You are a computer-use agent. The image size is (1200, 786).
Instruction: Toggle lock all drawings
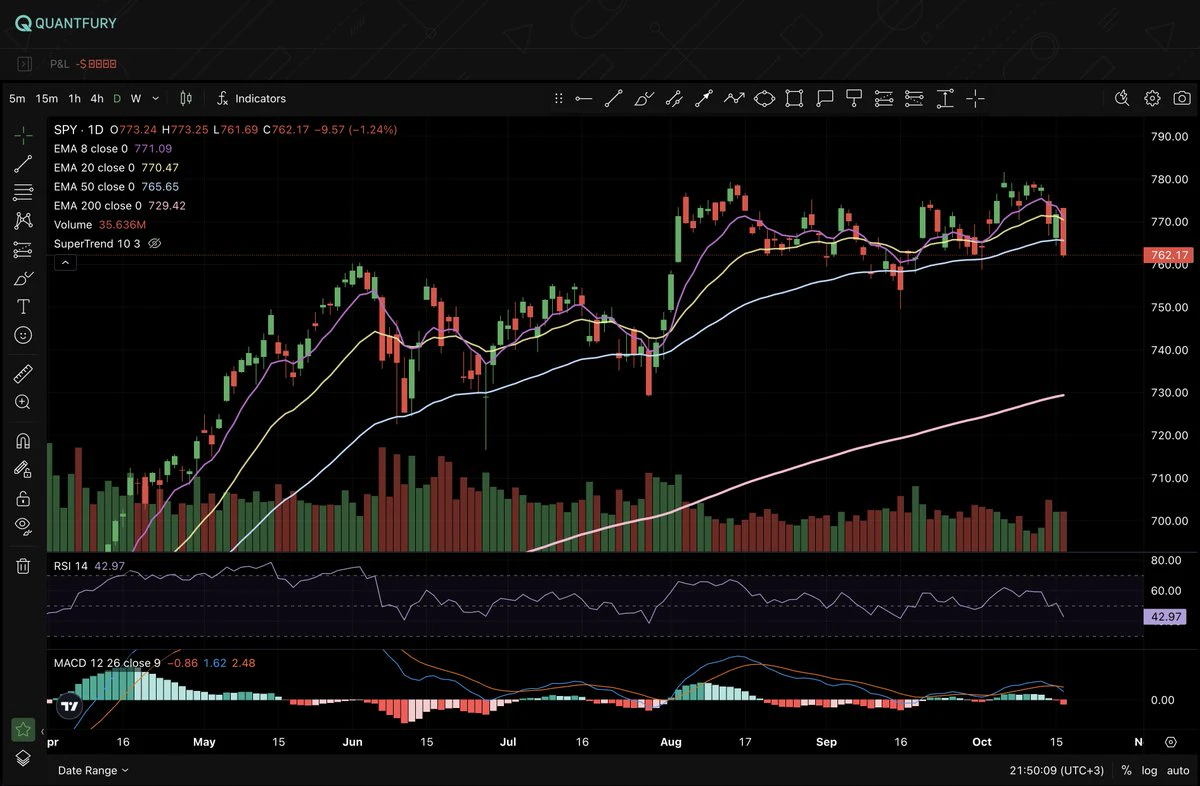tap(23, 497)
